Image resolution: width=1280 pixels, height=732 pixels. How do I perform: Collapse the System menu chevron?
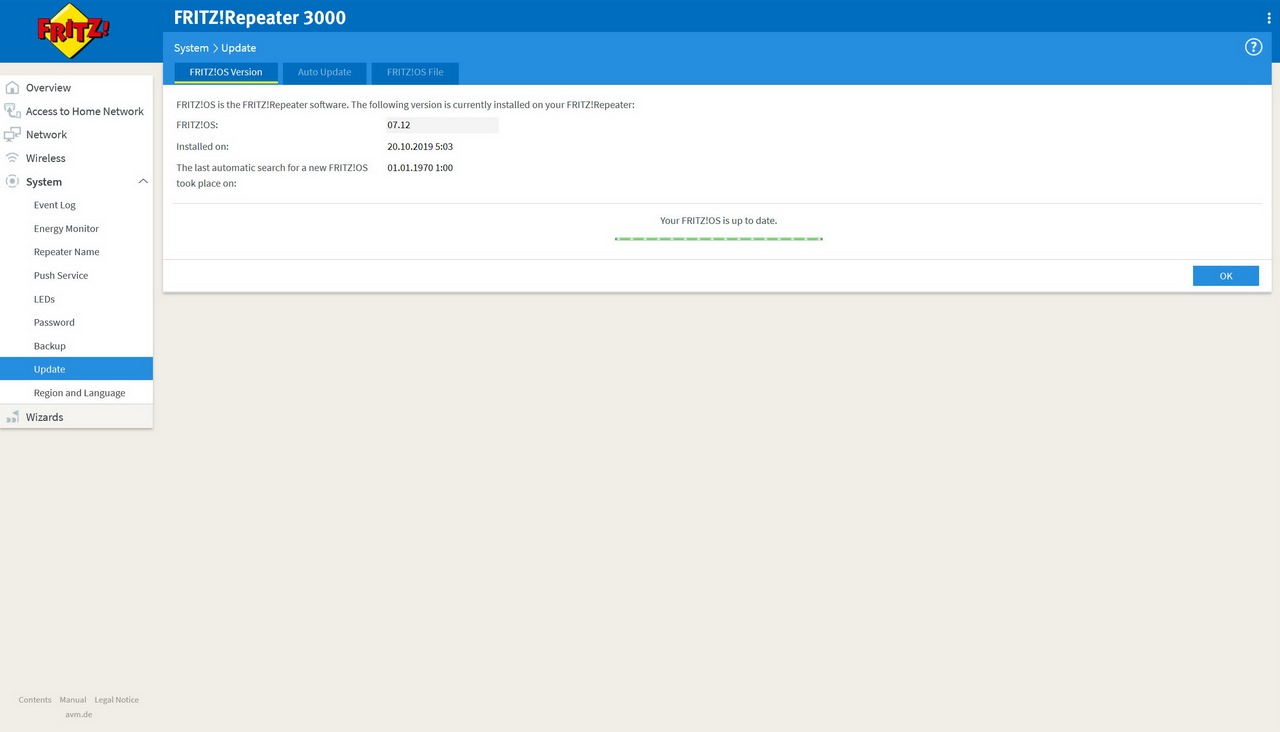point(143,181)
